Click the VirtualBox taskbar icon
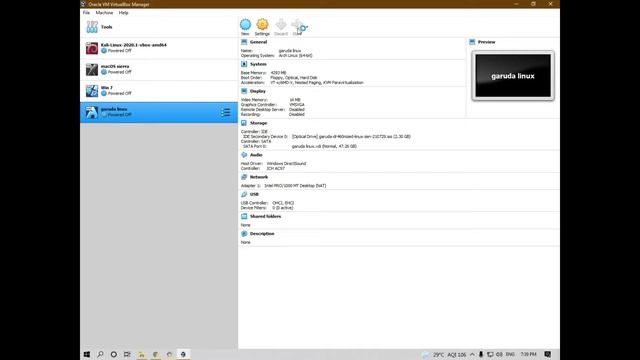Image resolution: width=640 pixels, height=360 pixels. [x=183, y=354]
